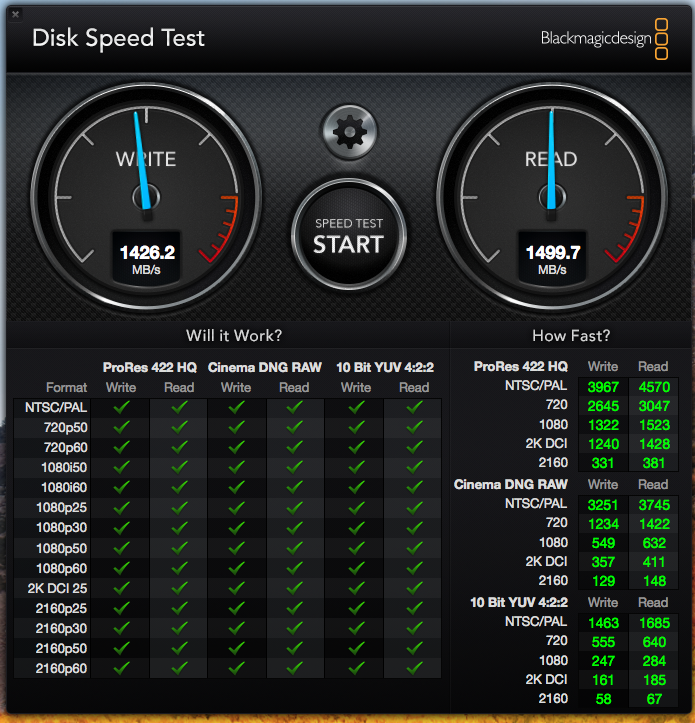Click 10 Bit YUV Read checkmark for 2160p60
The height and width of the screenshot is (723, 695).
[x=414, y=668]
